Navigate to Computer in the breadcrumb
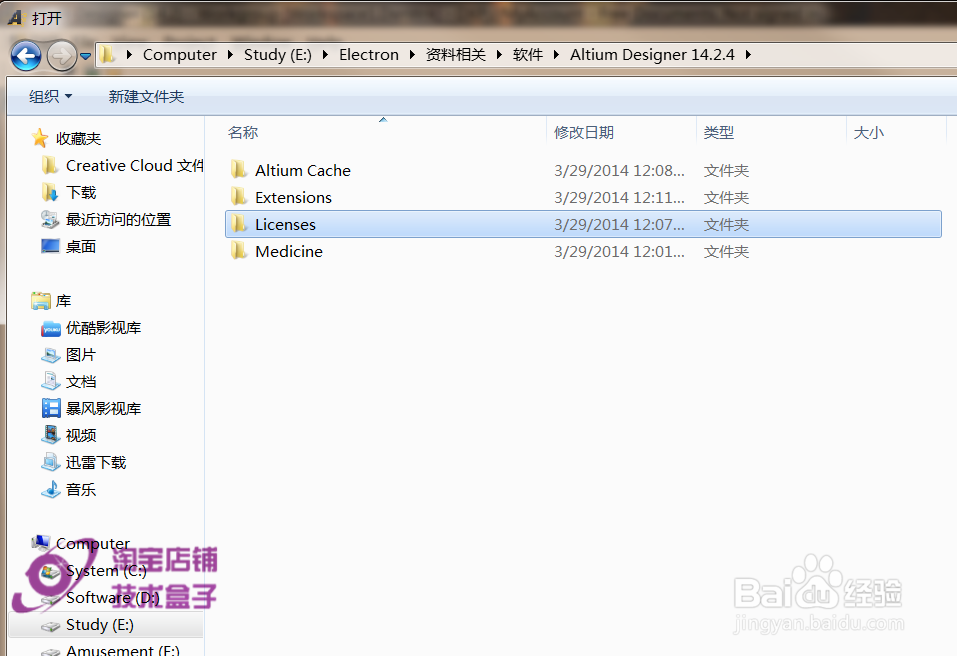The height and width of the screenshot is (656, 957). (x=179, y=55)
